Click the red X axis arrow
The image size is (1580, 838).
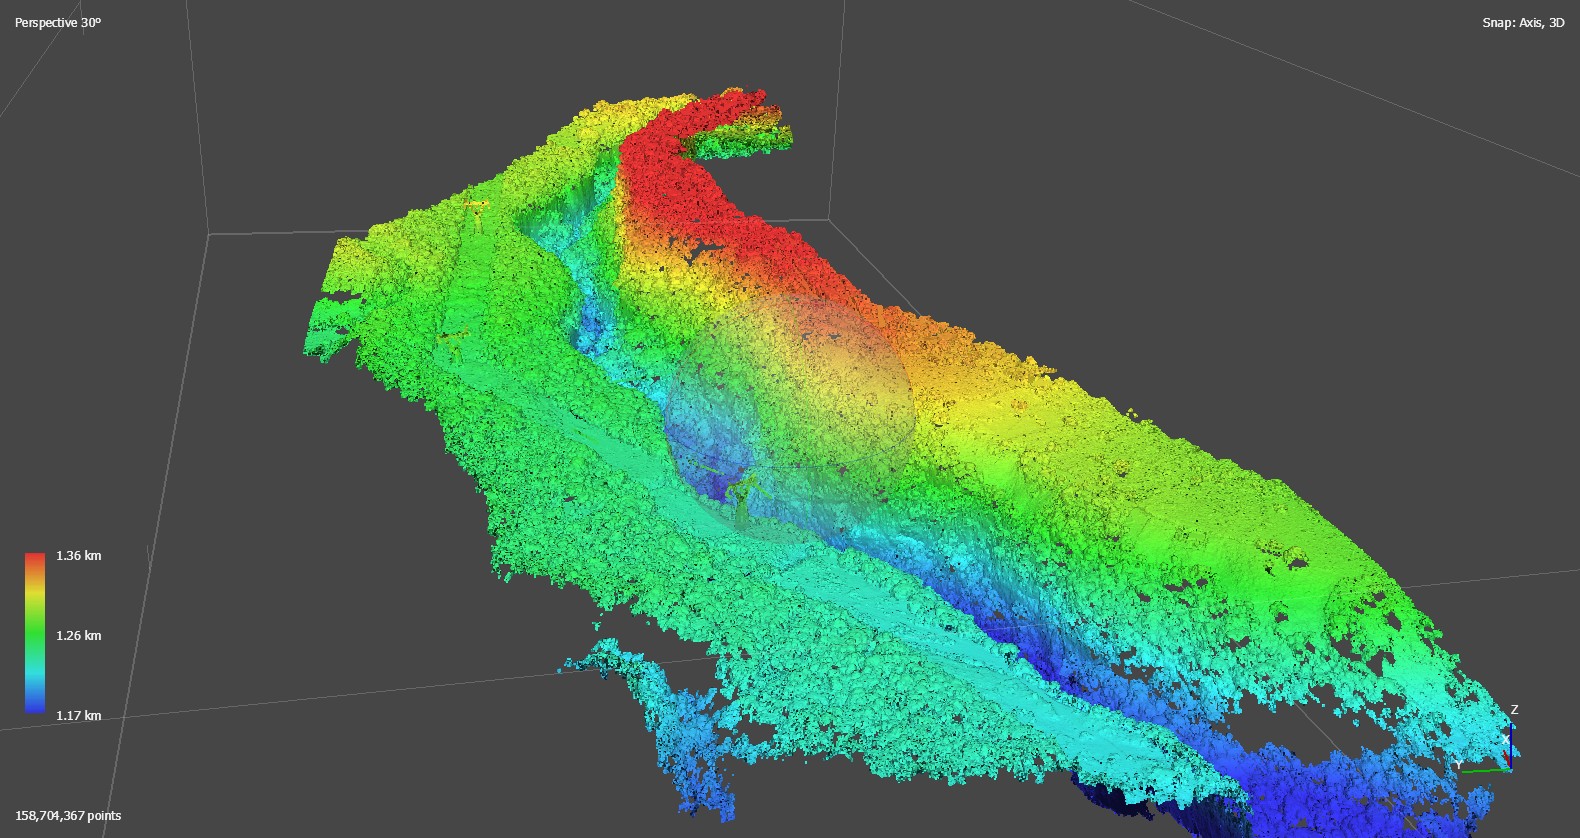(1508, 758)
